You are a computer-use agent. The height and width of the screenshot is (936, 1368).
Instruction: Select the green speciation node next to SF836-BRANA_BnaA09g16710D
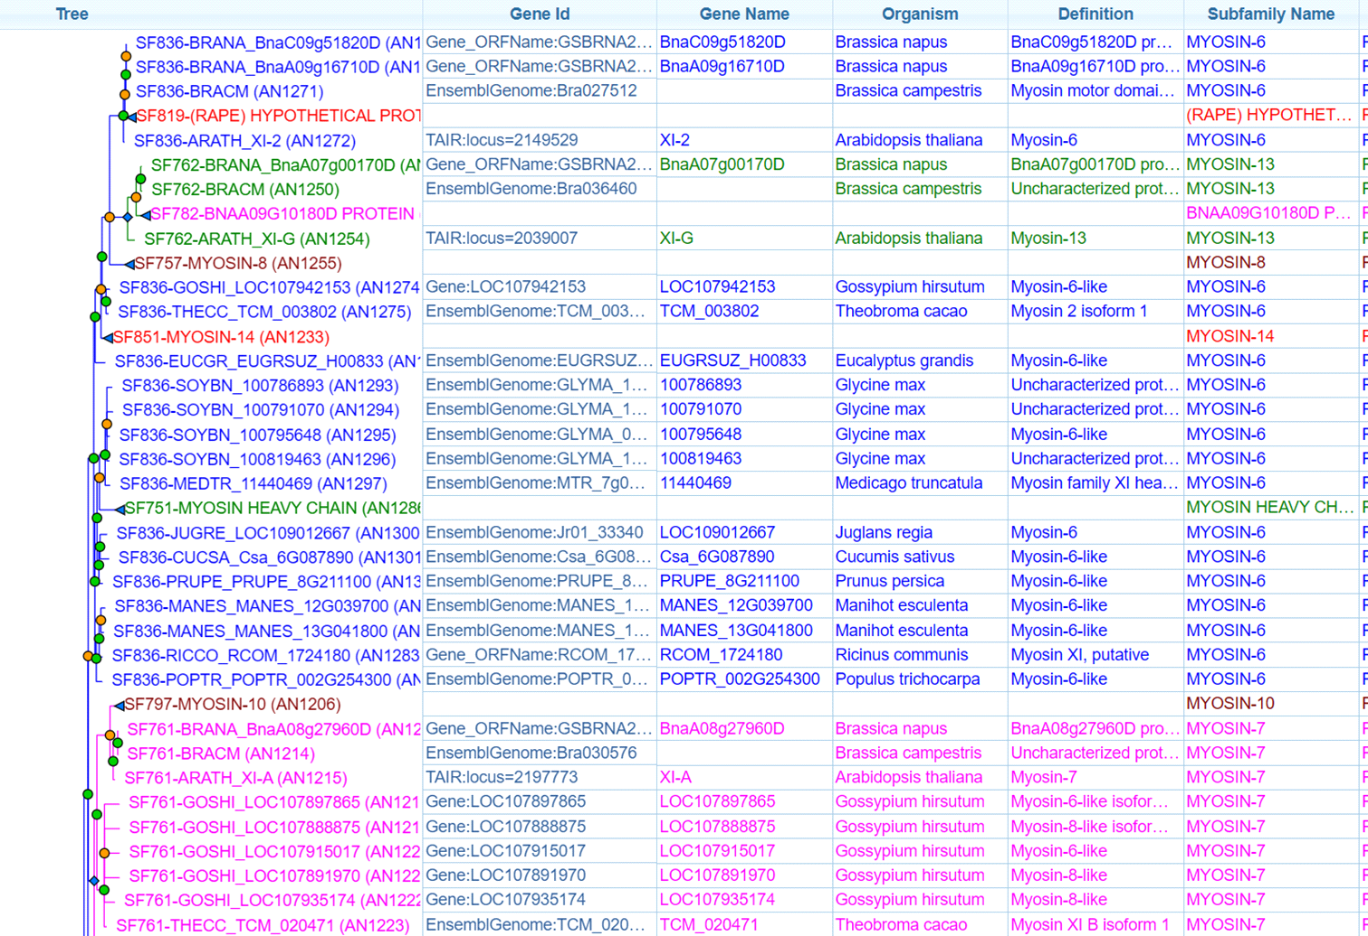click(x=125, y=75)
